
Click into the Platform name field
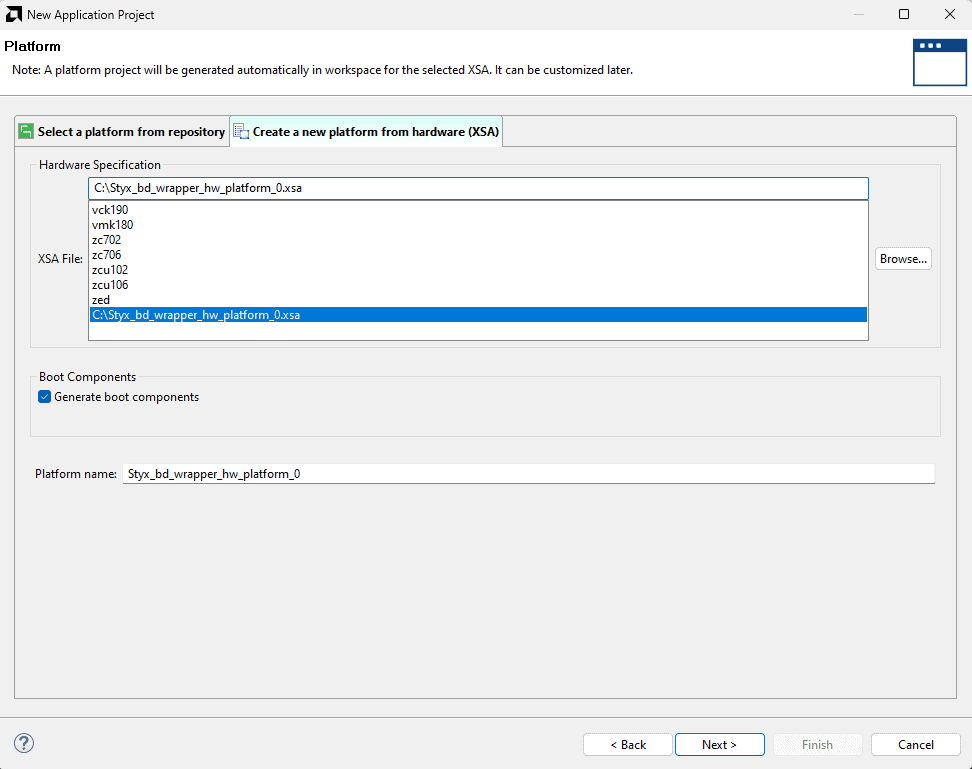[528, 474]
